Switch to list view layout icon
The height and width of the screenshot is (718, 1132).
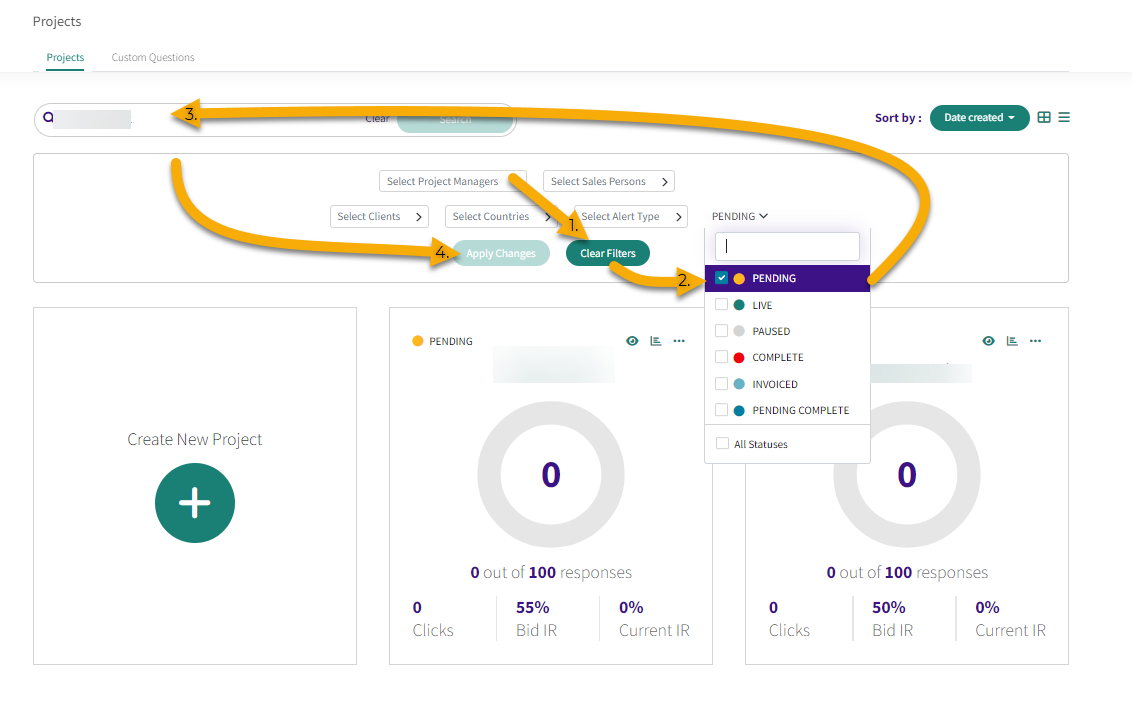[x=1064, y=117]
